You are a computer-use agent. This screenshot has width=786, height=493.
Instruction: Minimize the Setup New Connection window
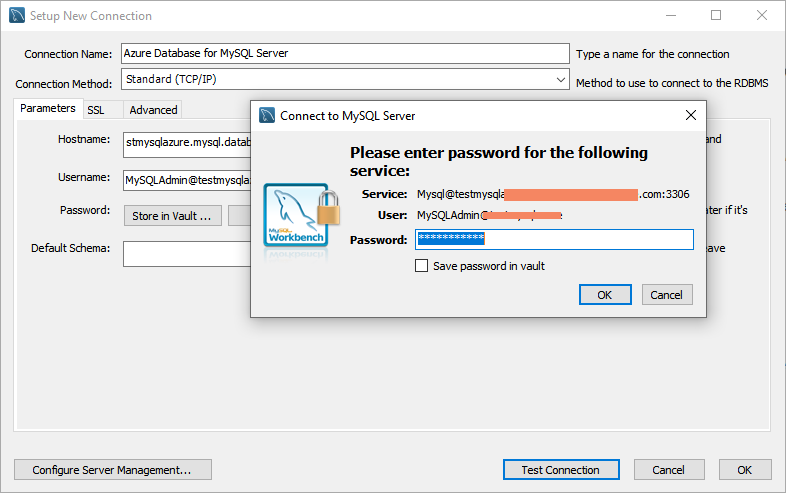pyautogui.click(x=670, y=16)
